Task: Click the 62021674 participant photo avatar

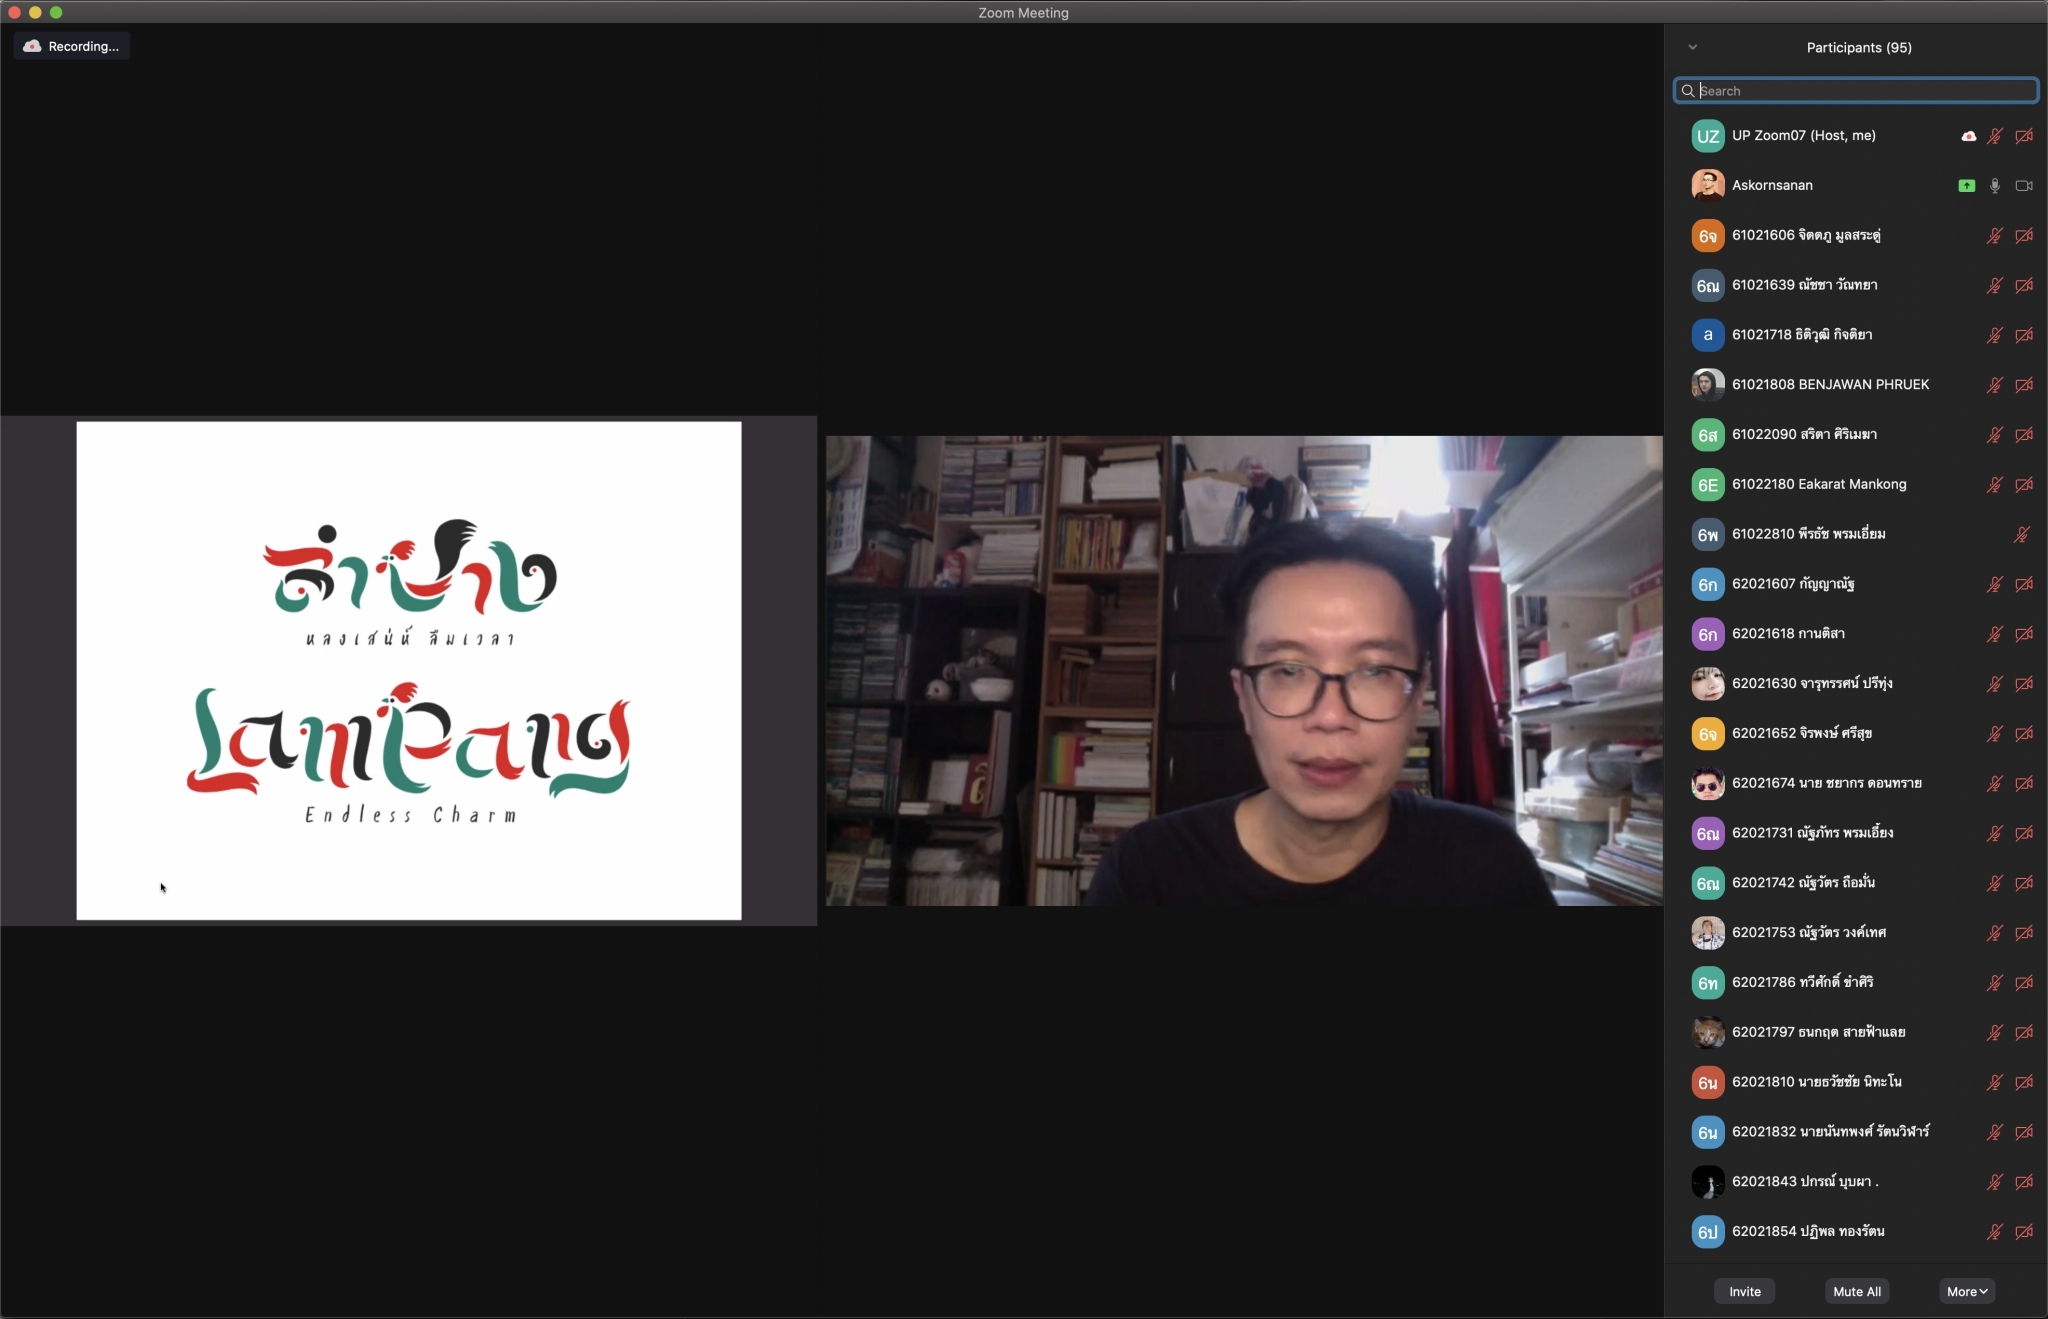Action: click(1707, 784)
